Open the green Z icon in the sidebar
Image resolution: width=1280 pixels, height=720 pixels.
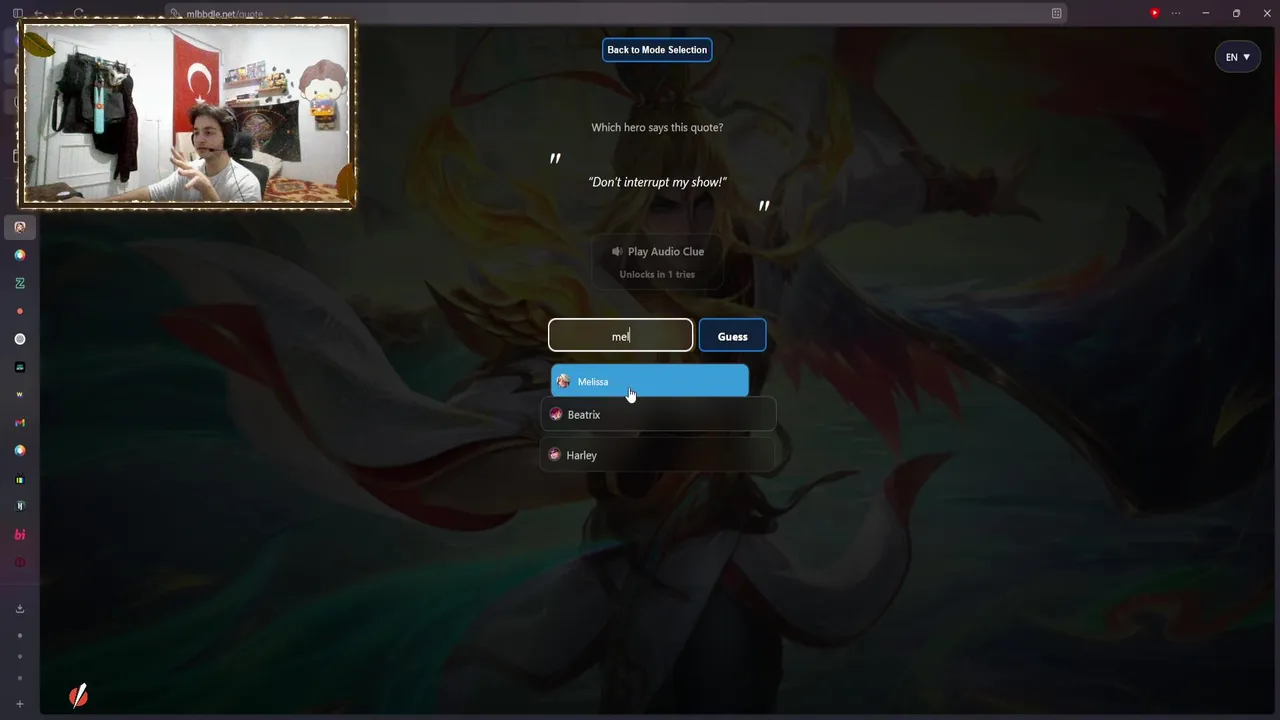(x=20, y=283)
